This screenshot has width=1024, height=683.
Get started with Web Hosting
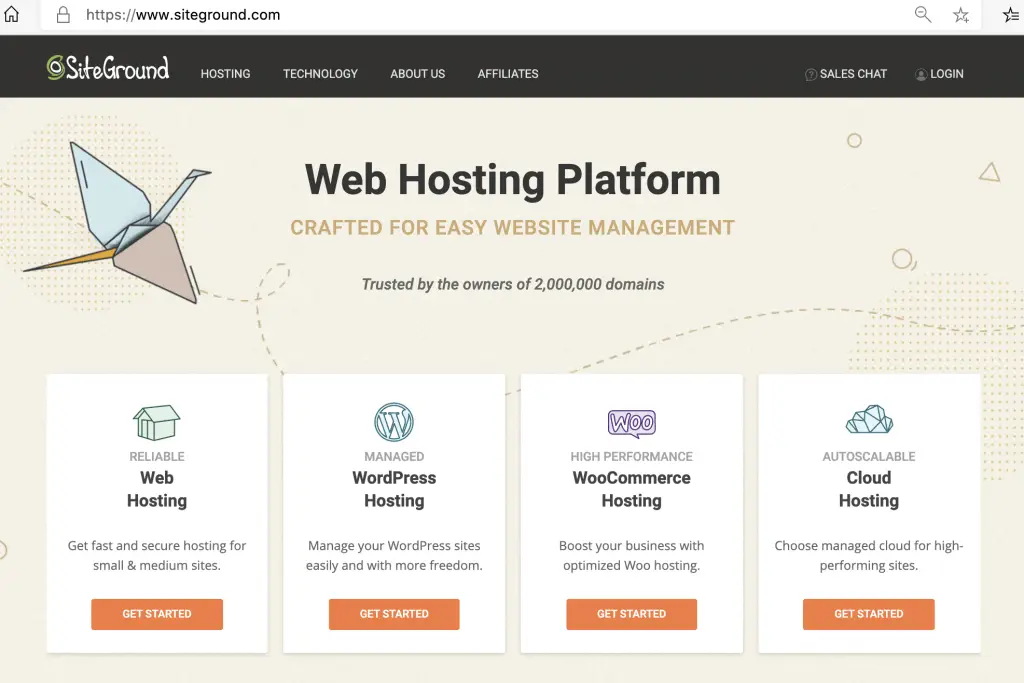(157, 614)
